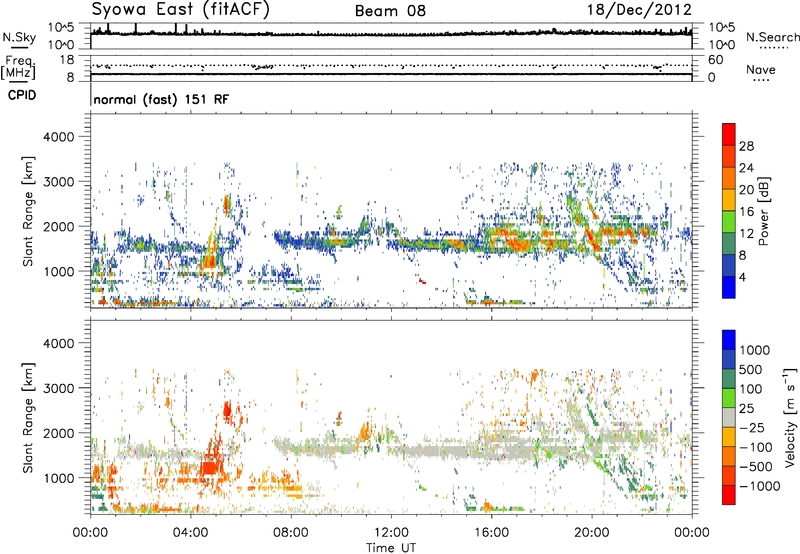
Task: Click the '500' velocity colorbar tick value
Action: (x=751, y=370)
